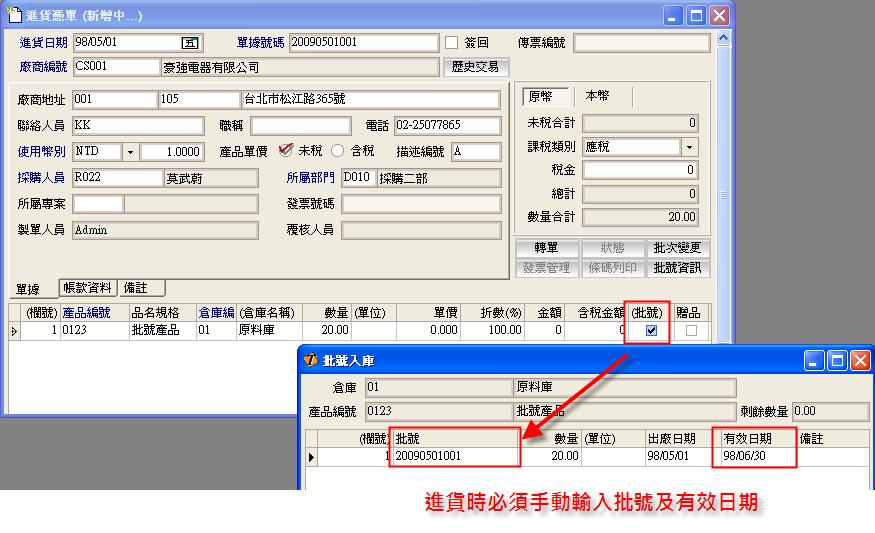Open the calendar picker beside 進貨日期
The width and height of the screenshot is (875, 533).
(190, 43)
